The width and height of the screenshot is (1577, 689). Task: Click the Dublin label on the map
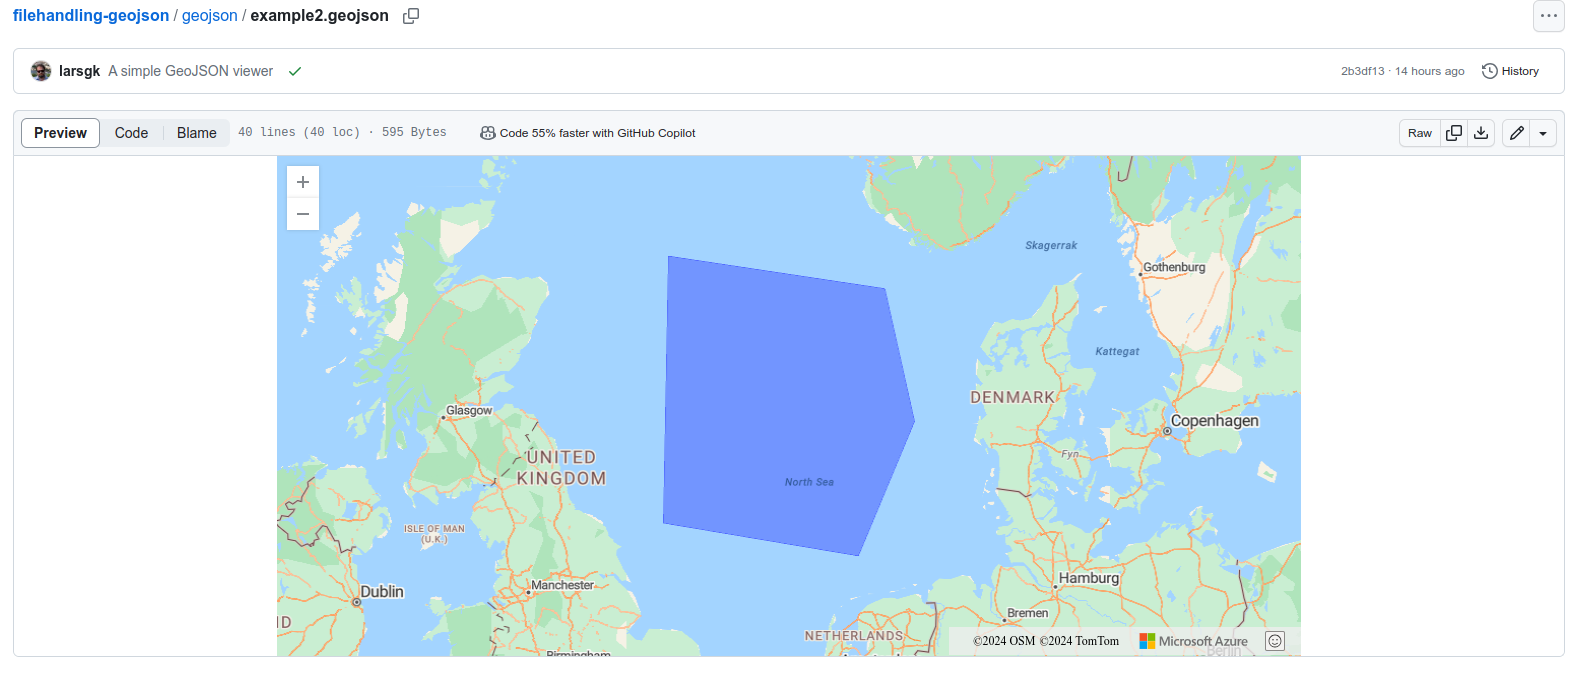[382, 592]
